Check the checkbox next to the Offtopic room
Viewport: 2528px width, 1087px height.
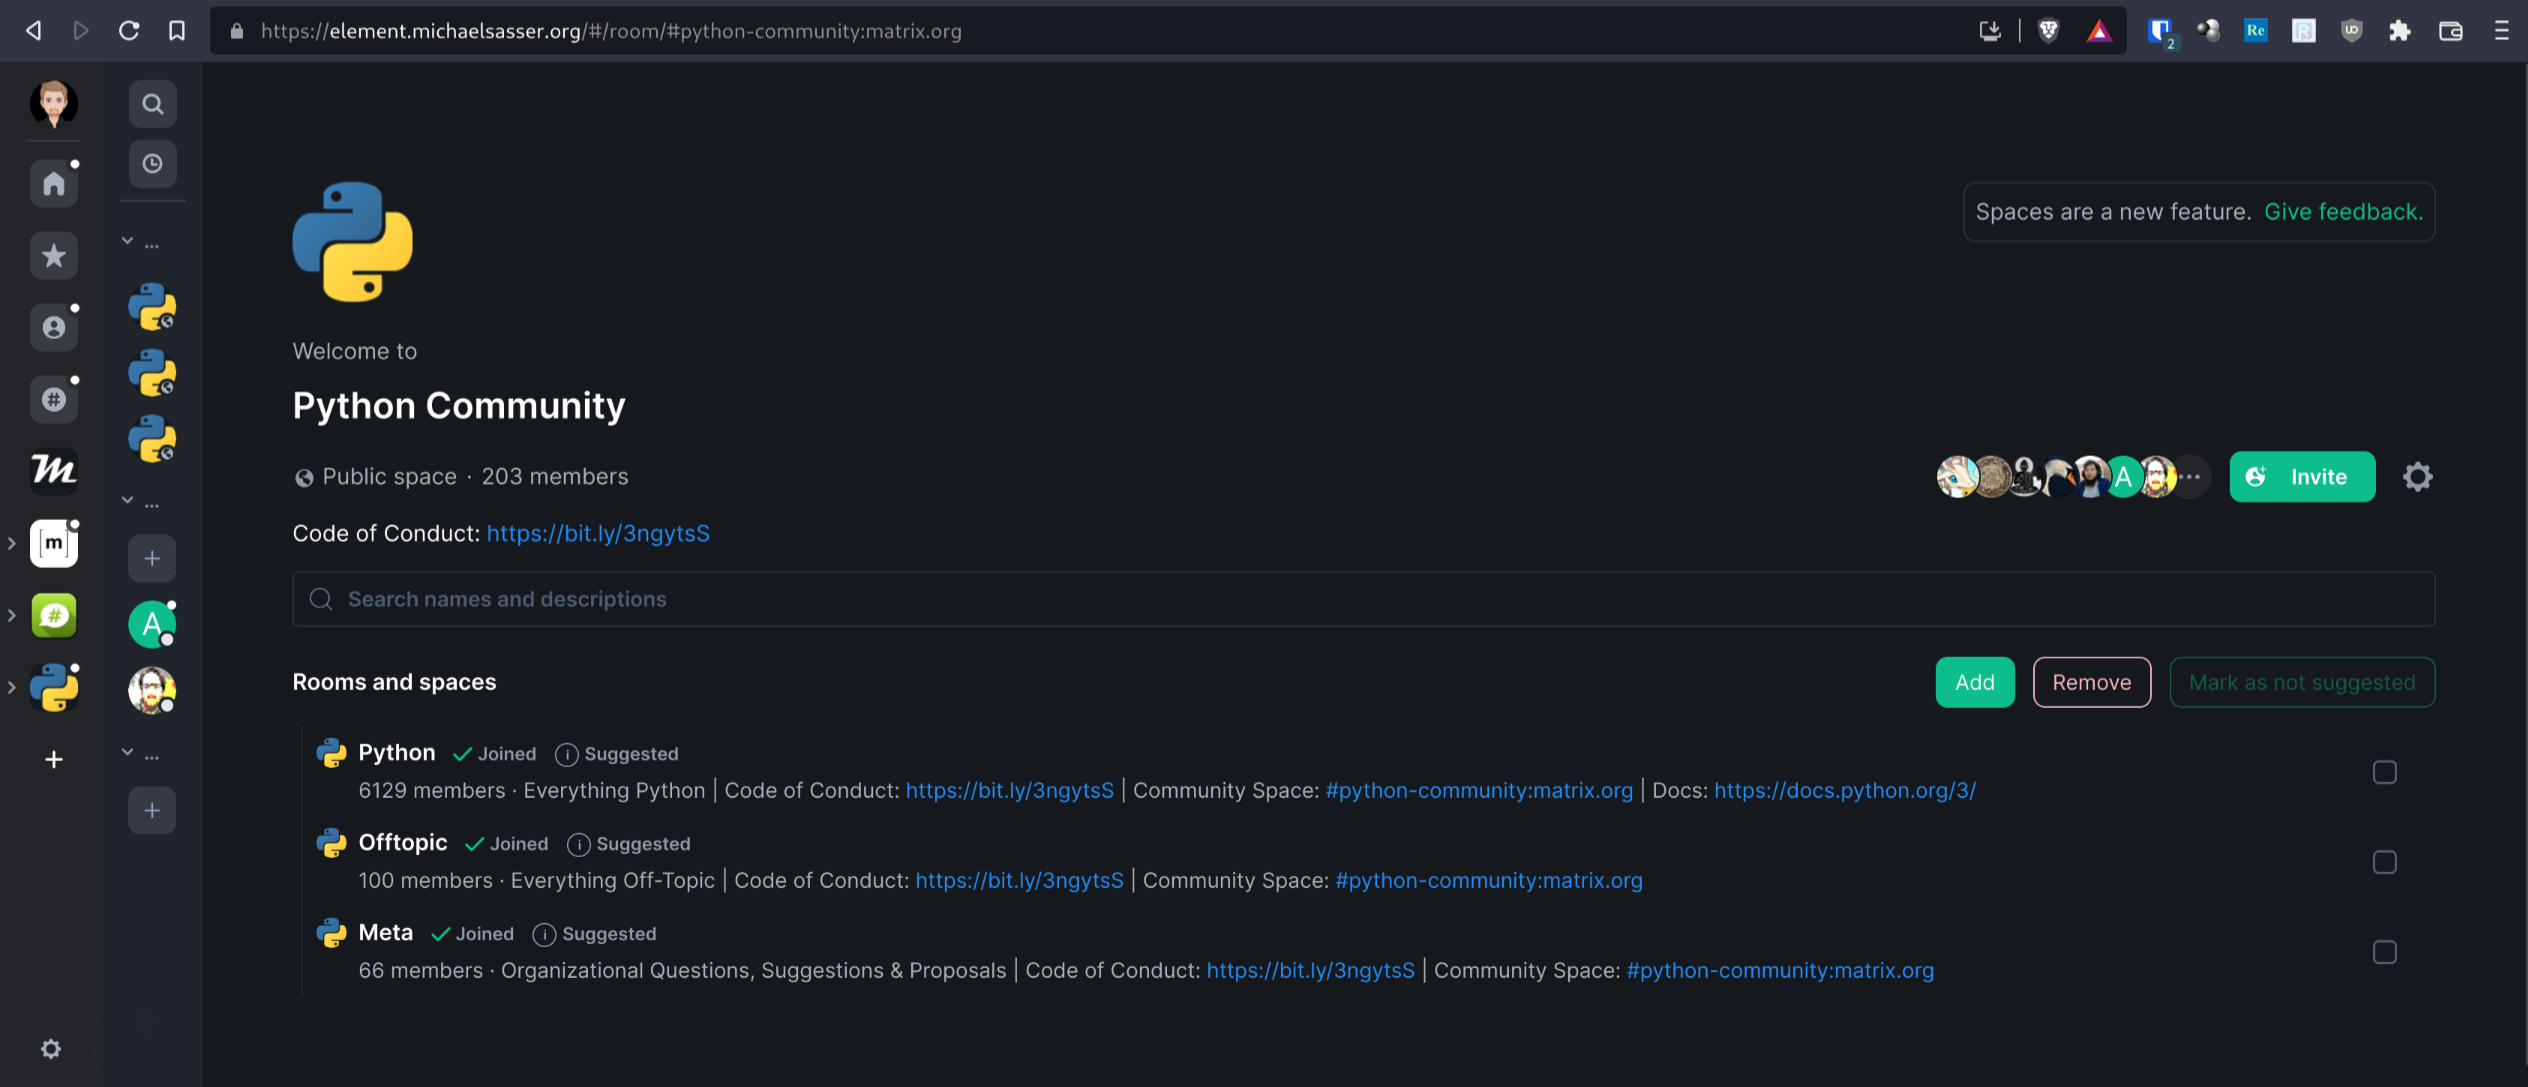point(2386,861)
